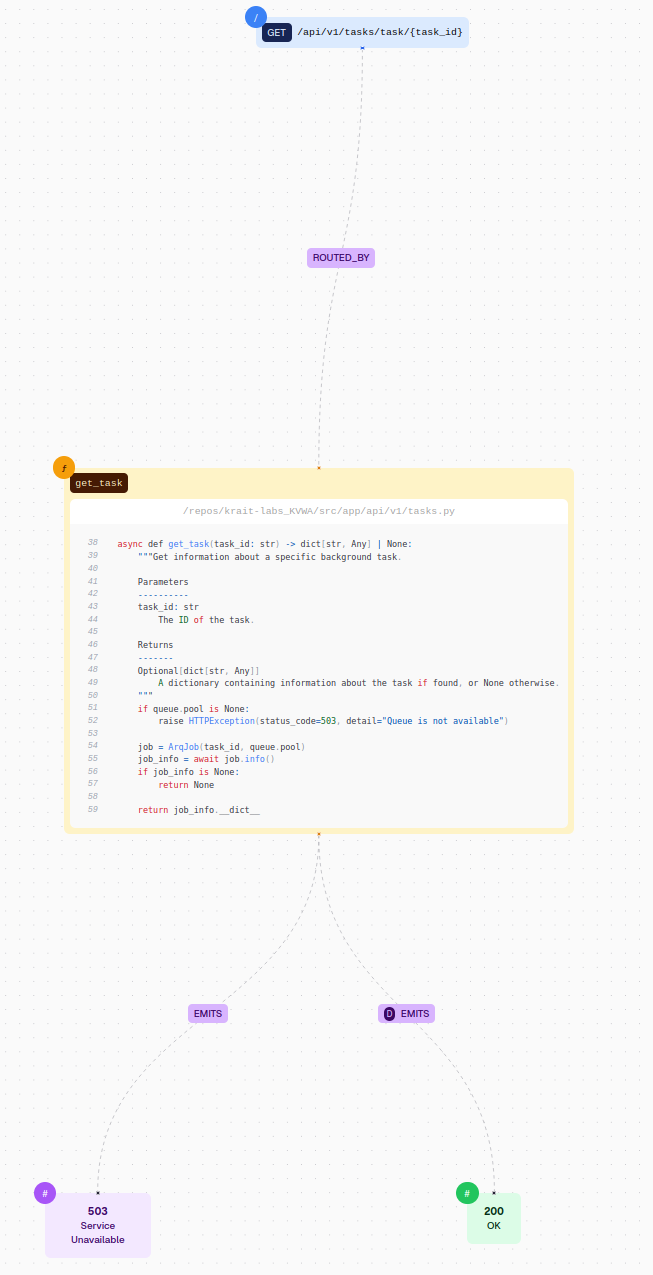This screenshot has width=653, height=1275.
Task: Click the 'Returns' docstring heading line
Action: [x=155, y=645]
